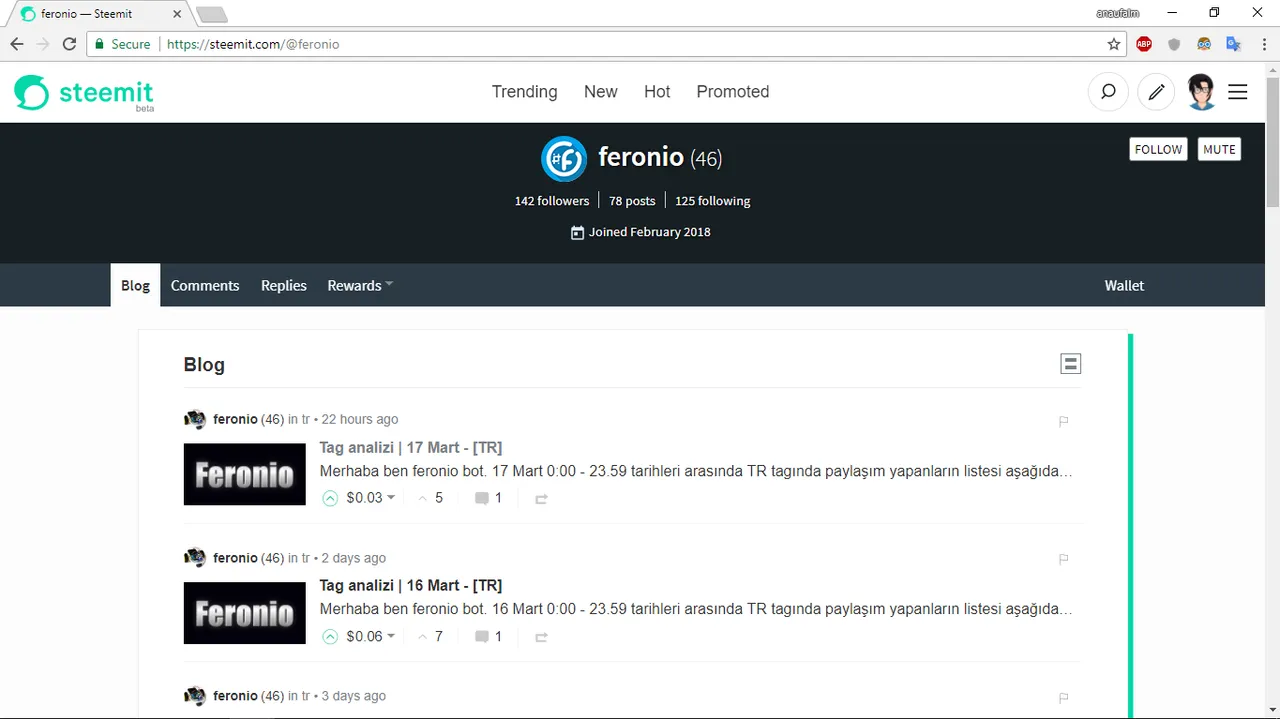Click the '2 days ago' timestamp
The height and width of the screenshot is (719, 1280).
tap(353, 558)
